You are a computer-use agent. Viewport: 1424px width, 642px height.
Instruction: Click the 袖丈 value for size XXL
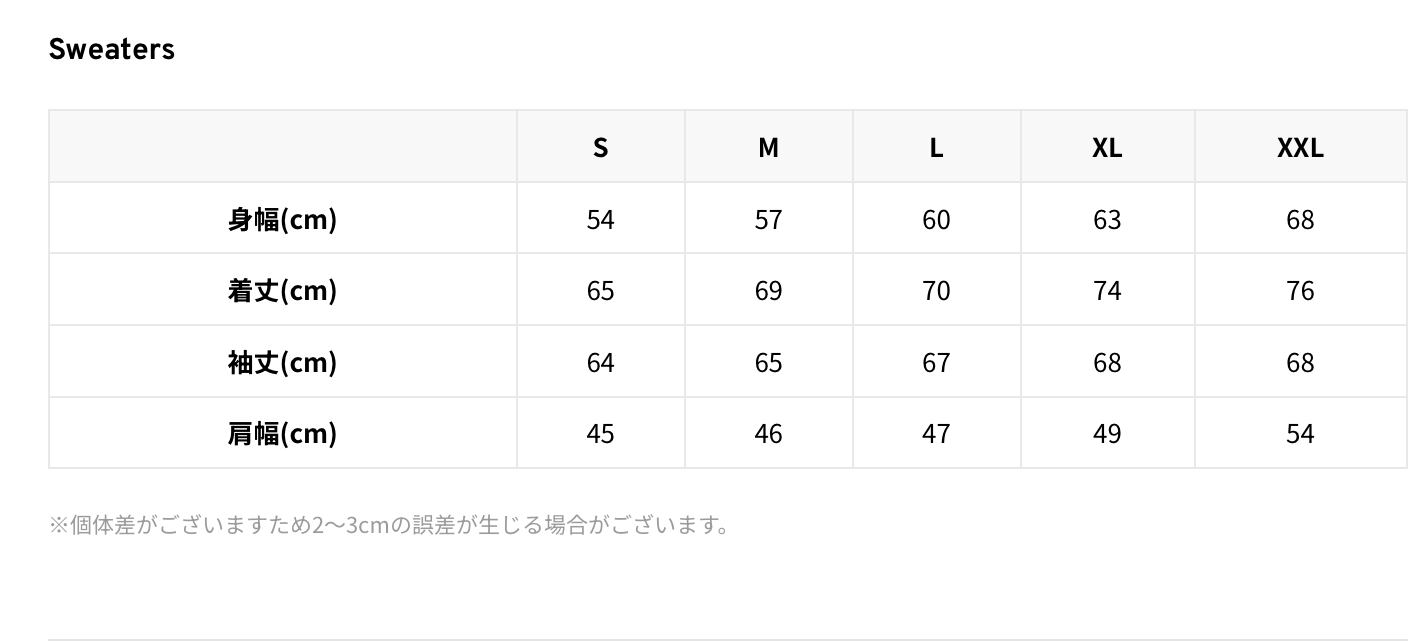coord(1300,362)
